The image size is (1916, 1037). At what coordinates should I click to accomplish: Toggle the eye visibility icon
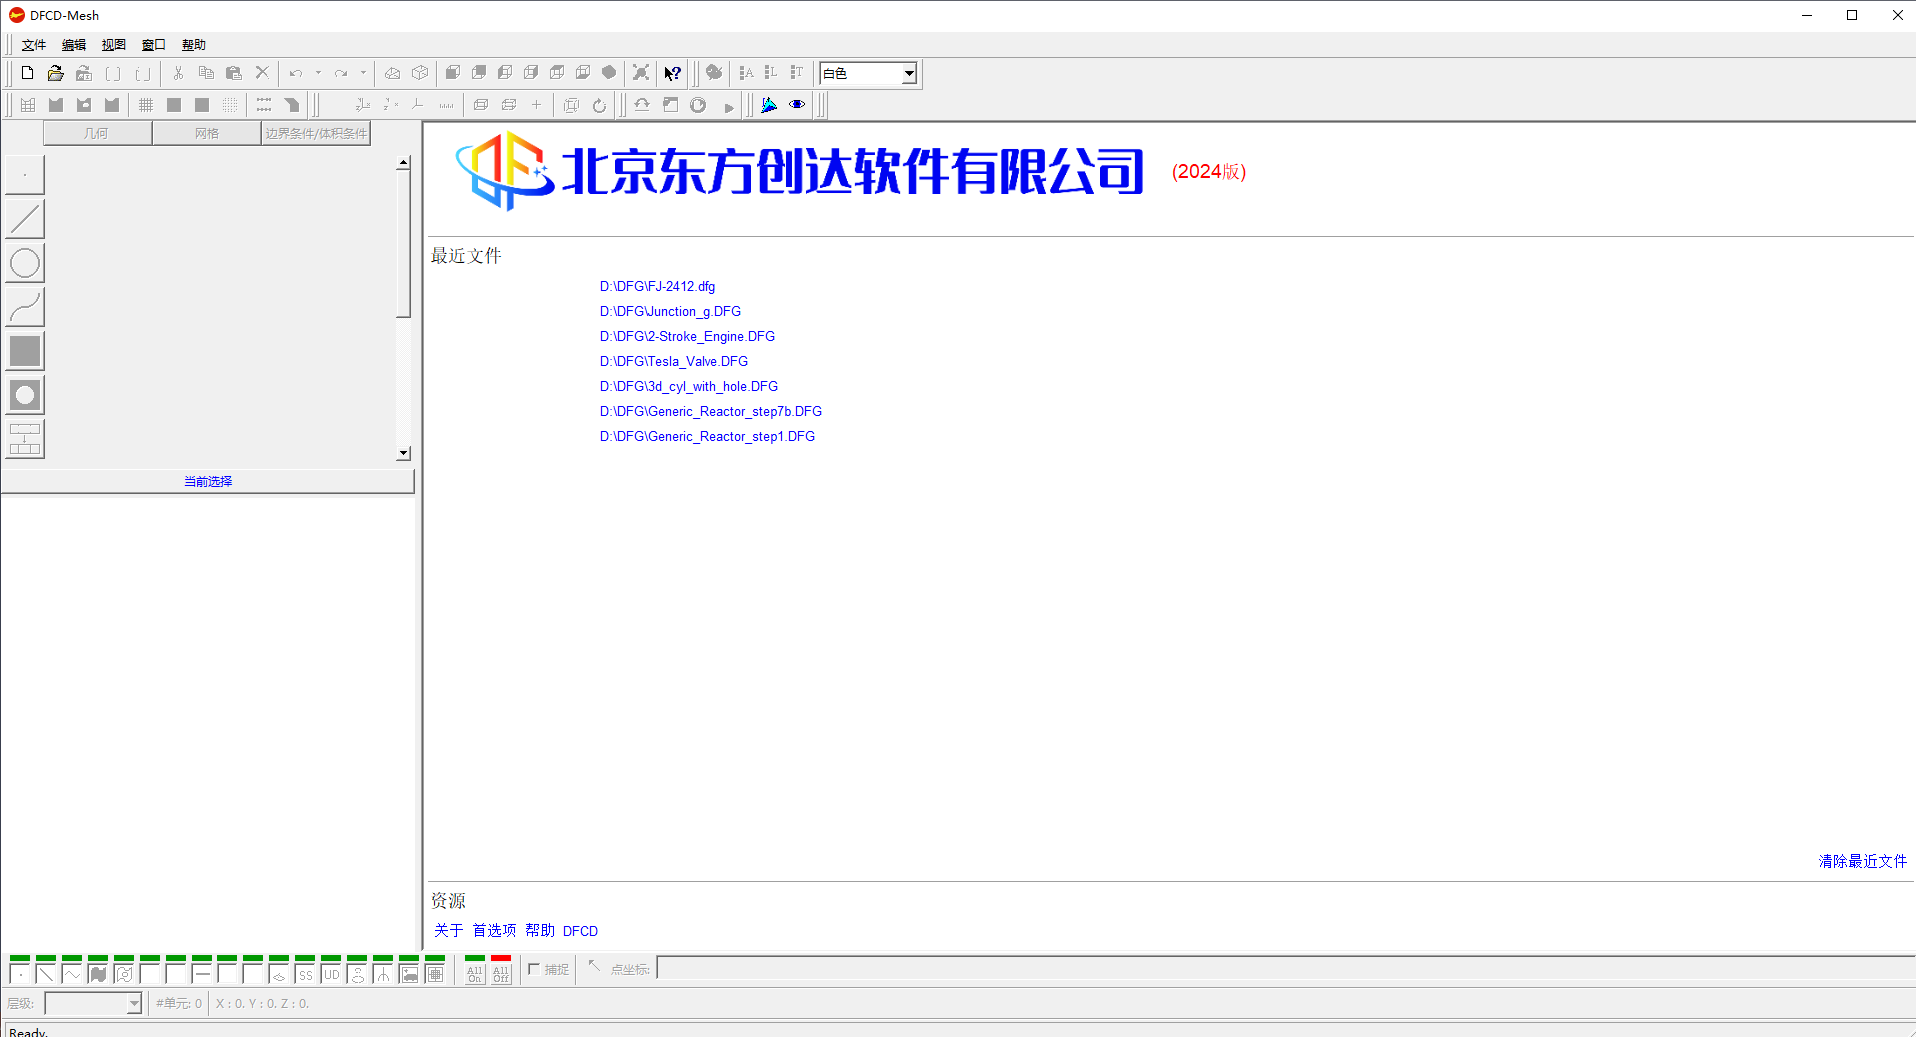coord(797,105)
